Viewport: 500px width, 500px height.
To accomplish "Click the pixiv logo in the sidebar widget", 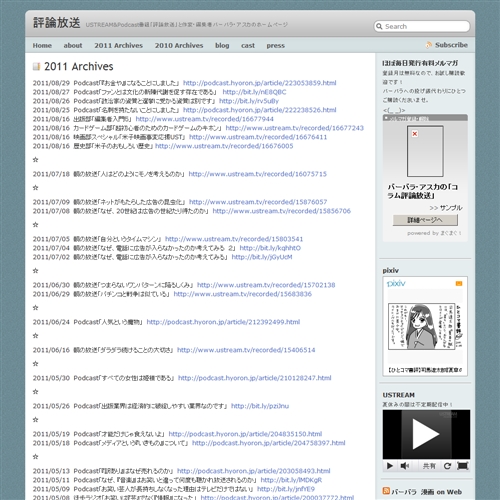I will click(x=396, y=283).
